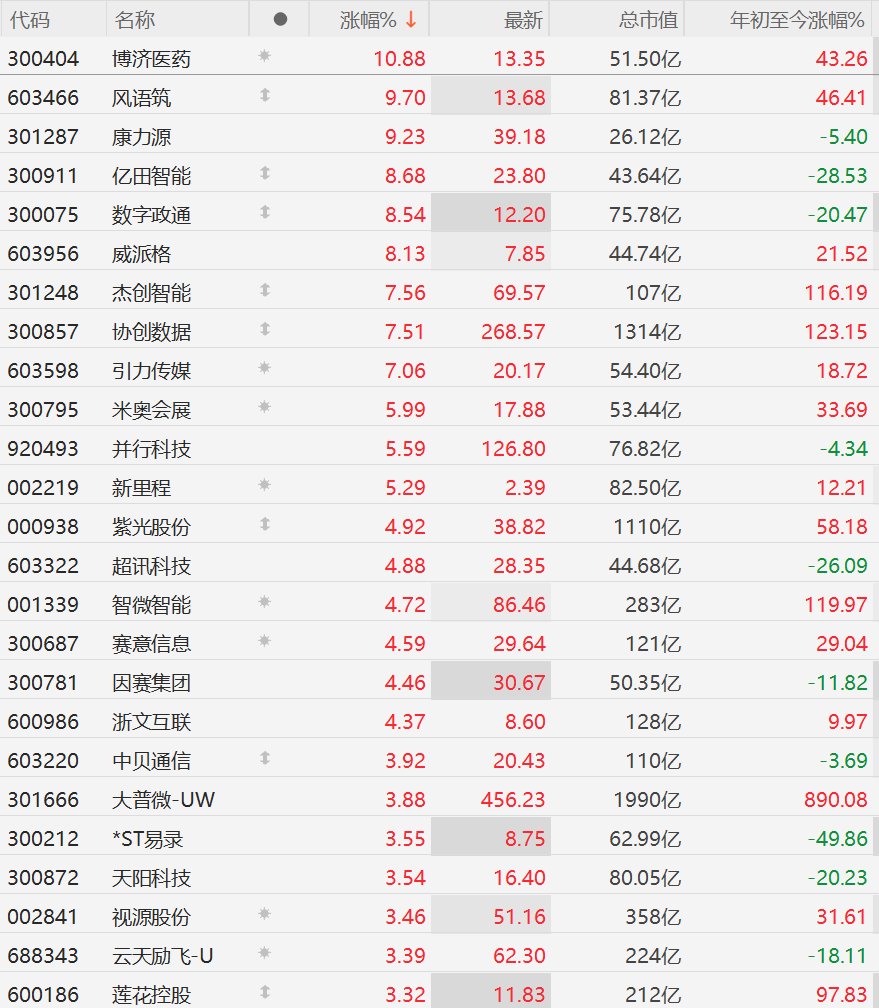This screenshot has height=1008, width=879.
Task: Select stock code 603598
Action: [x=42, y=371]
